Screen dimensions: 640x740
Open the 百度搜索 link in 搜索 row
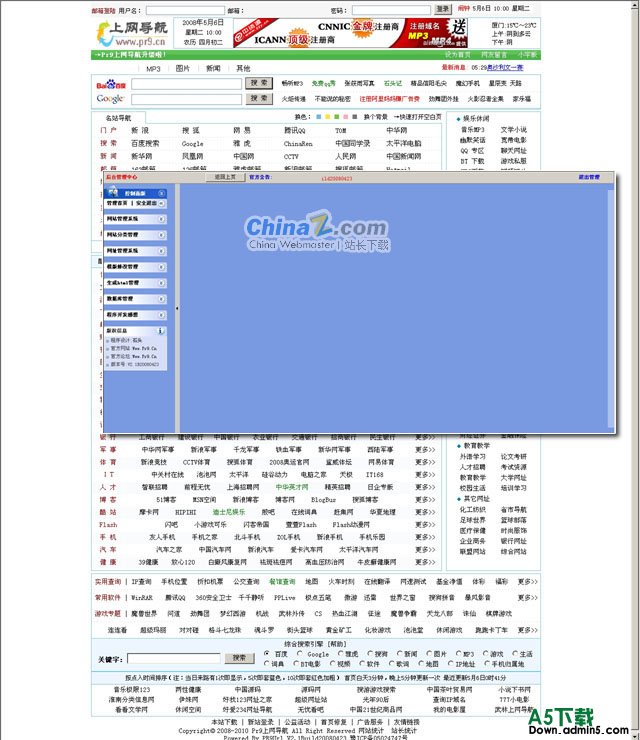[145, 143]
